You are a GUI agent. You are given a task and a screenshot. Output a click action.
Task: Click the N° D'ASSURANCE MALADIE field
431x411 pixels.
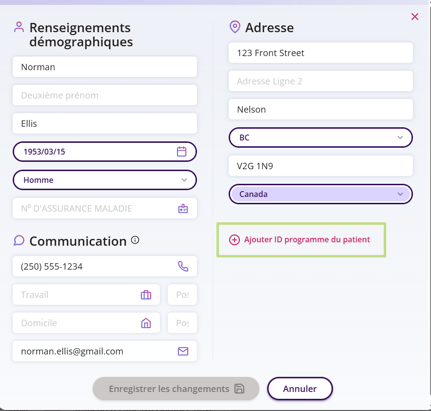tap(105, 209)
